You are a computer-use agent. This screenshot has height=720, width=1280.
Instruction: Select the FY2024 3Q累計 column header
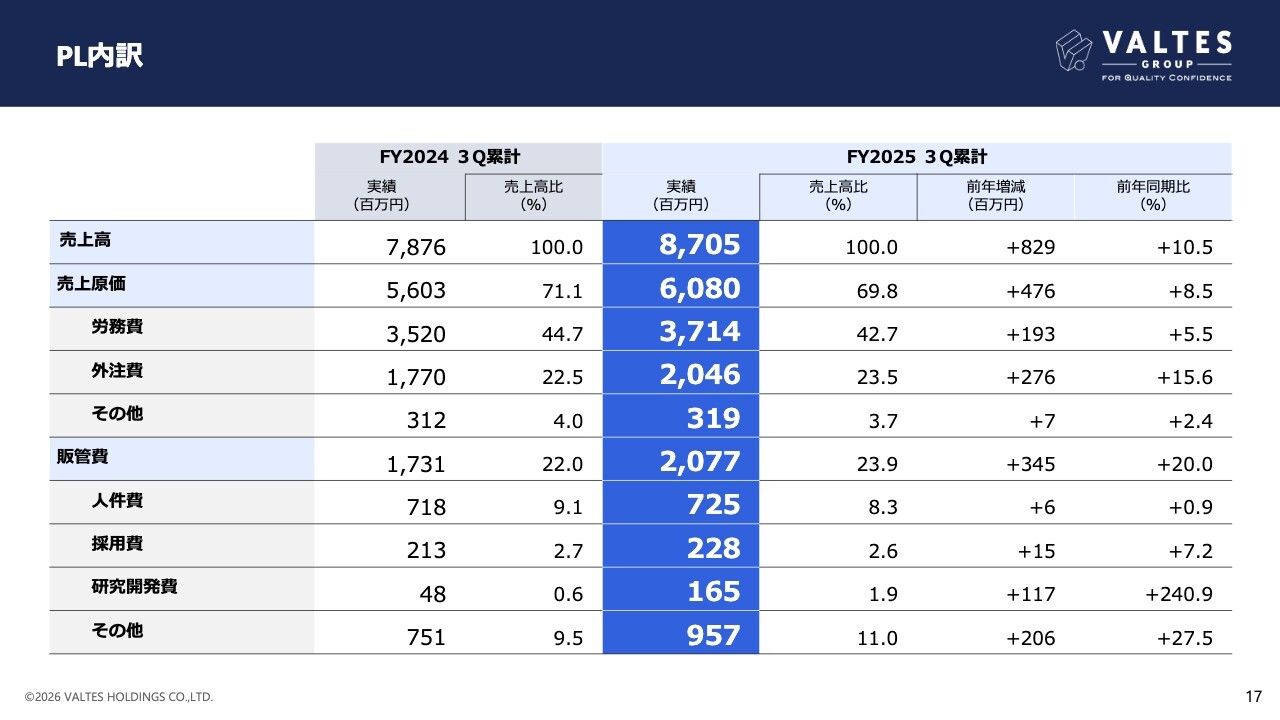tap(458, 157)
